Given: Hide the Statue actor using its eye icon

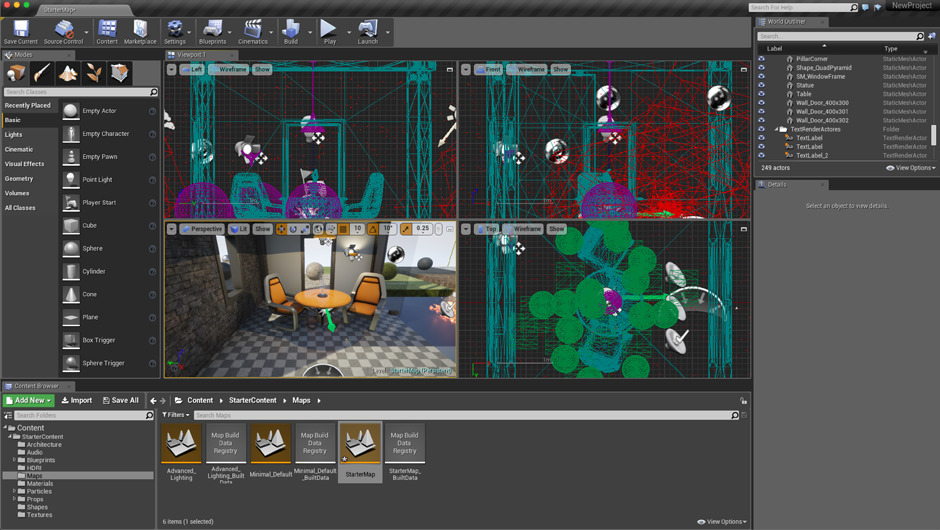Looking at the screenshot, I should tap(761, 85).
